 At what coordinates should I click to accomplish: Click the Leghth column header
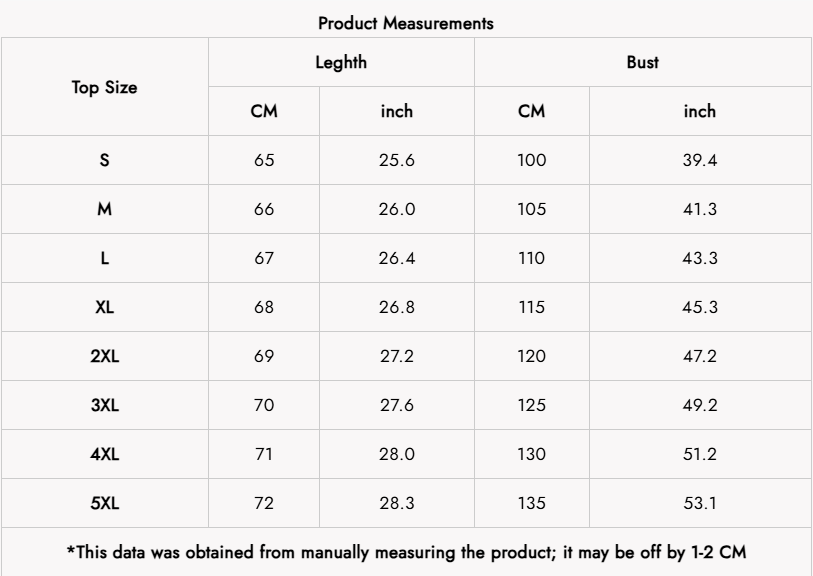[x=341, y=62]
